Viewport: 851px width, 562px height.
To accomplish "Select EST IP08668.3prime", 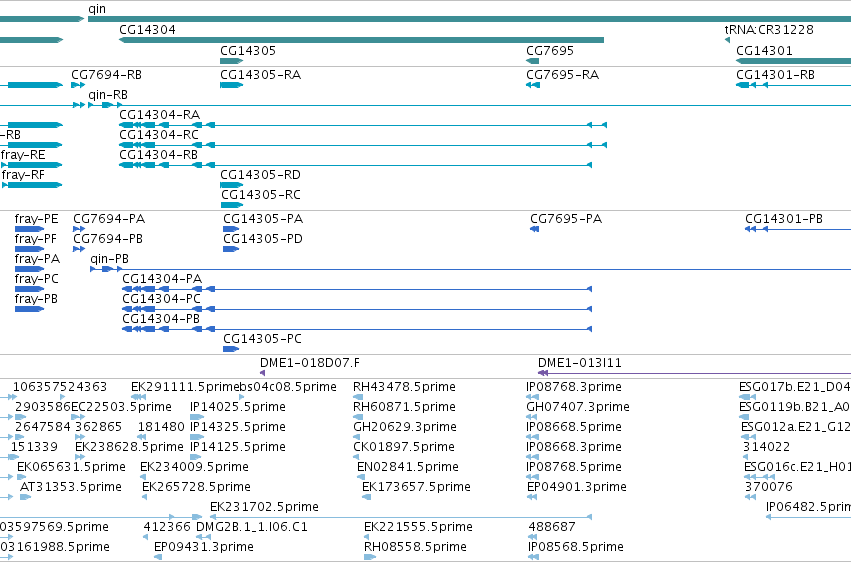I will [x=532, y=457].
